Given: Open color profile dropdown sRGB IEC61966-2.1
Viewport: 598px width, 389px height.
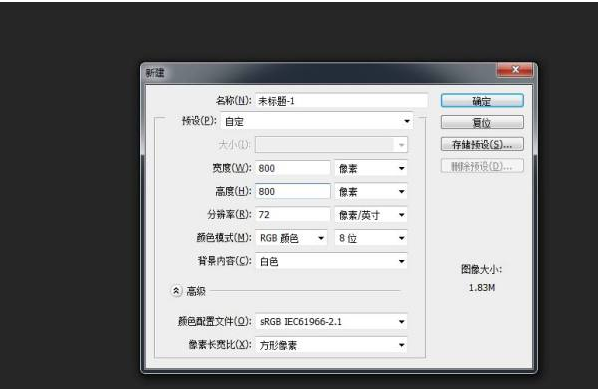Looking at the screenshot, I should (331, 321).
